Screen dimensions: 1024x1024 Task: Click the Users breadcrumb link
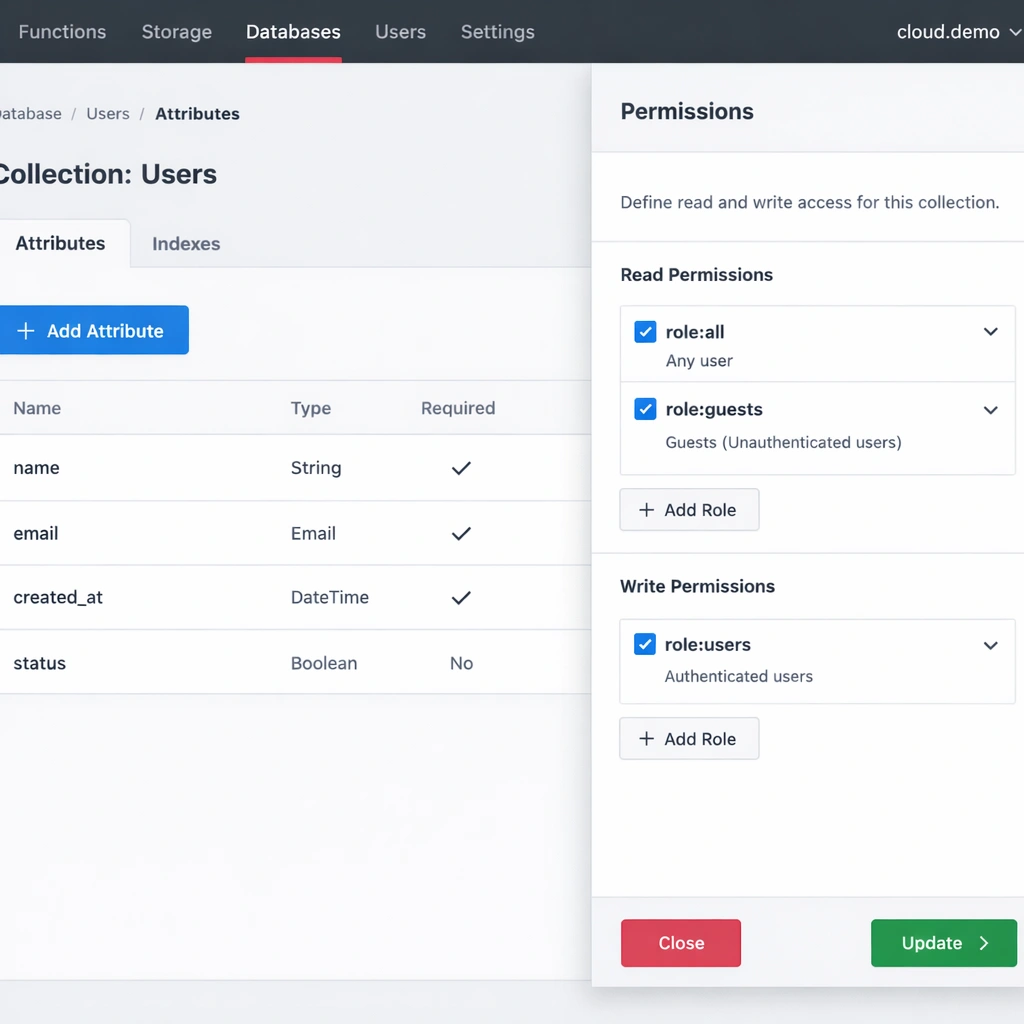click(108, 114)
